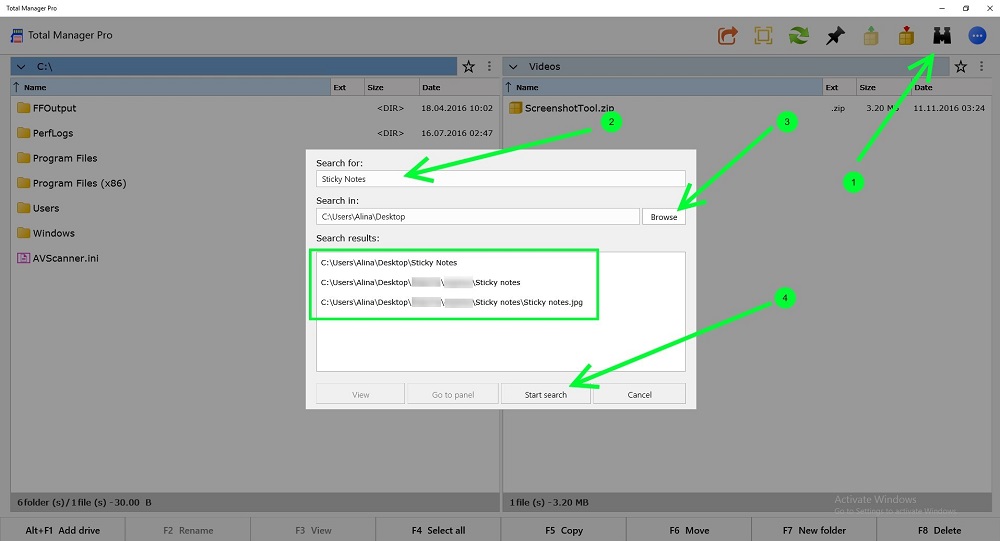Cancel the search dialog
This screenshot has width=1000, height=541.
tap(639, 394)
